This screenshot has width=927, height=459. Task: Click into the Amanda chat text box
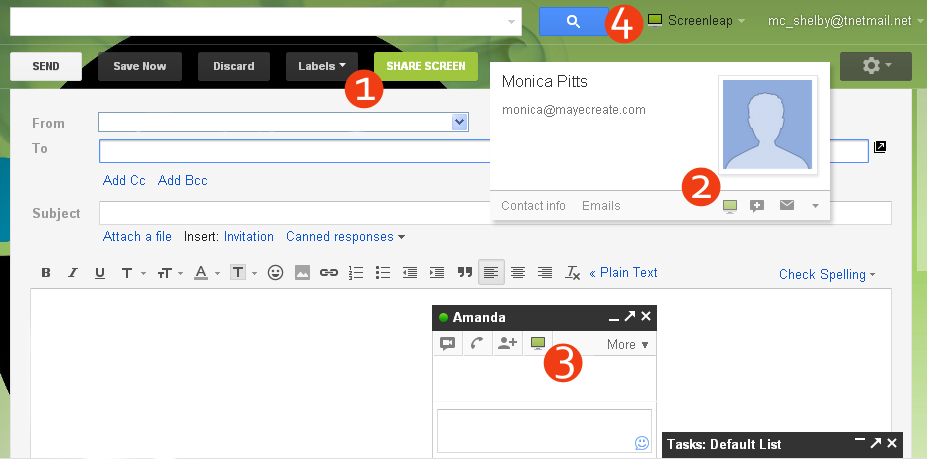[x=544, y=431]
